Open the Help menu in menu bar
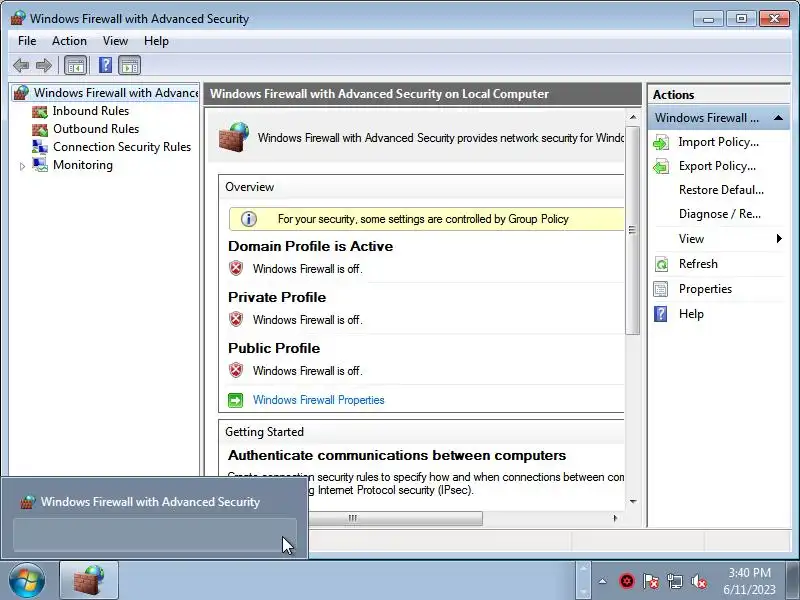The width and height of the screenshot is (800, 600). (x=156, y=41)
